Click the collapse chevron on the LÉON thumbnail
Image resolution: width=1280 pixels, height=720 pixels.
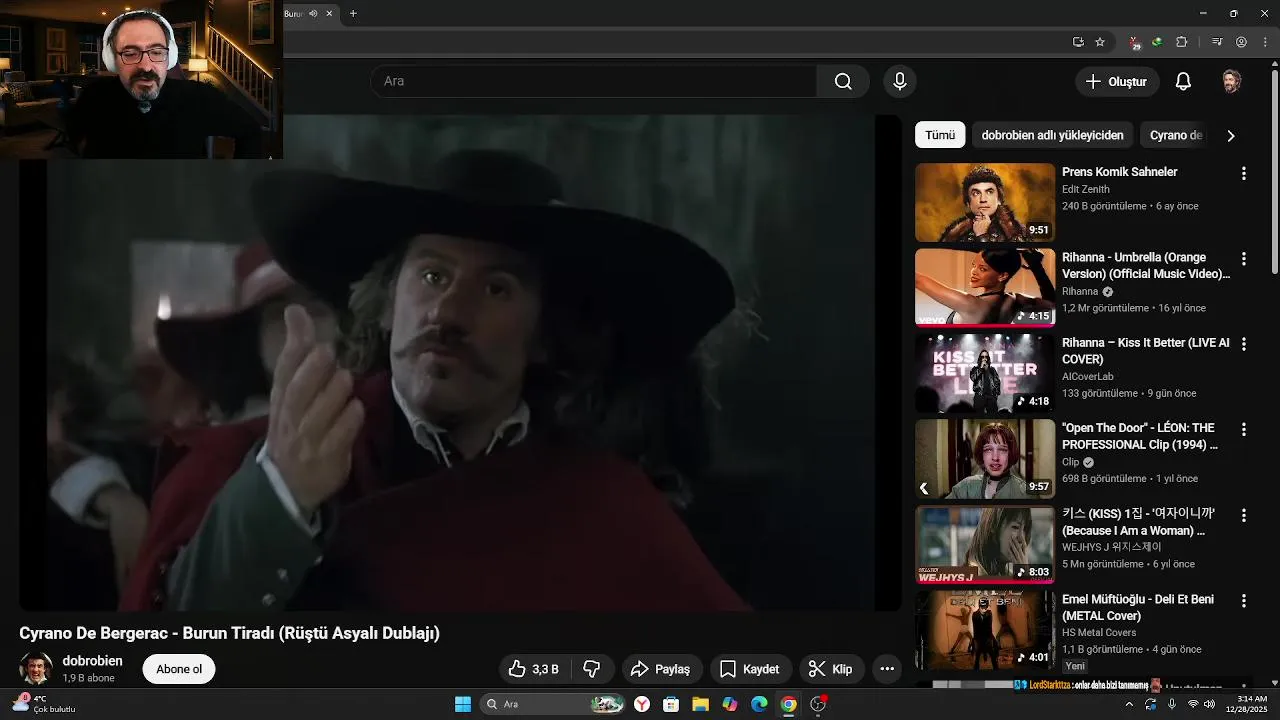pyautogui.click(x=924, y=488)
